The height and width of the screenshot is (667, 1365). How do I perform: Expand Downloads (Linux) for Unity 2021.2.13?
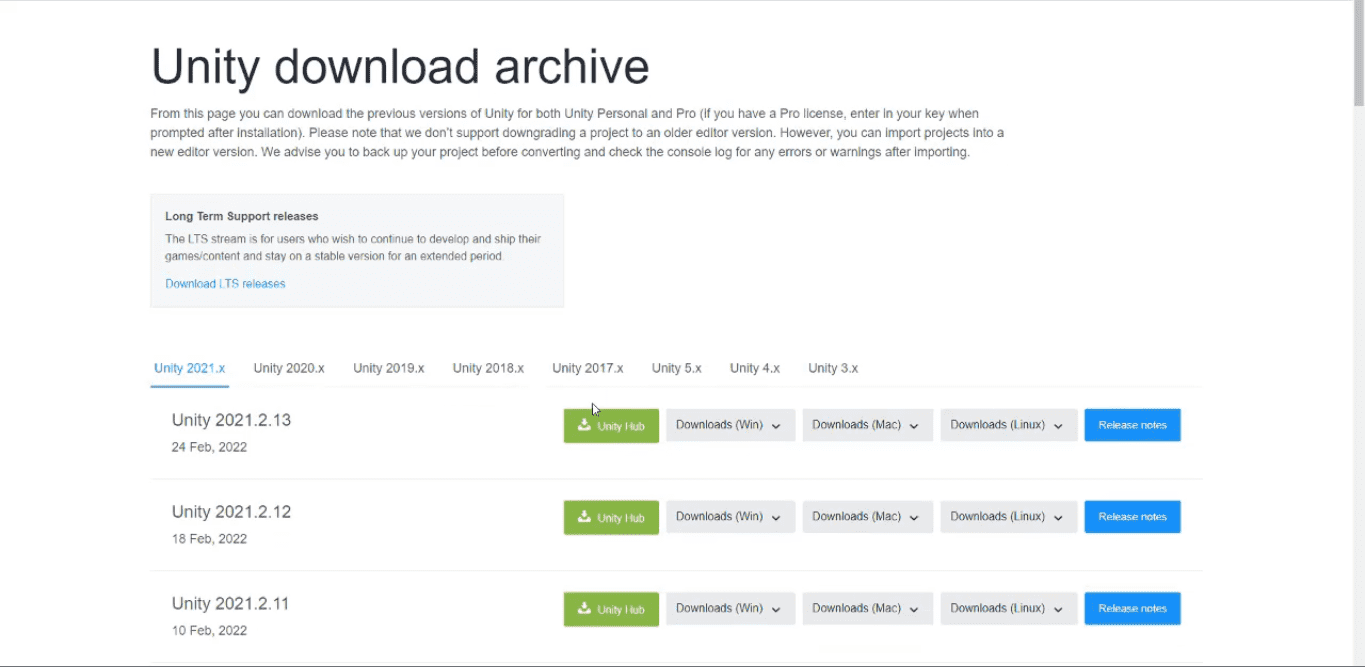coord(1009,425)
